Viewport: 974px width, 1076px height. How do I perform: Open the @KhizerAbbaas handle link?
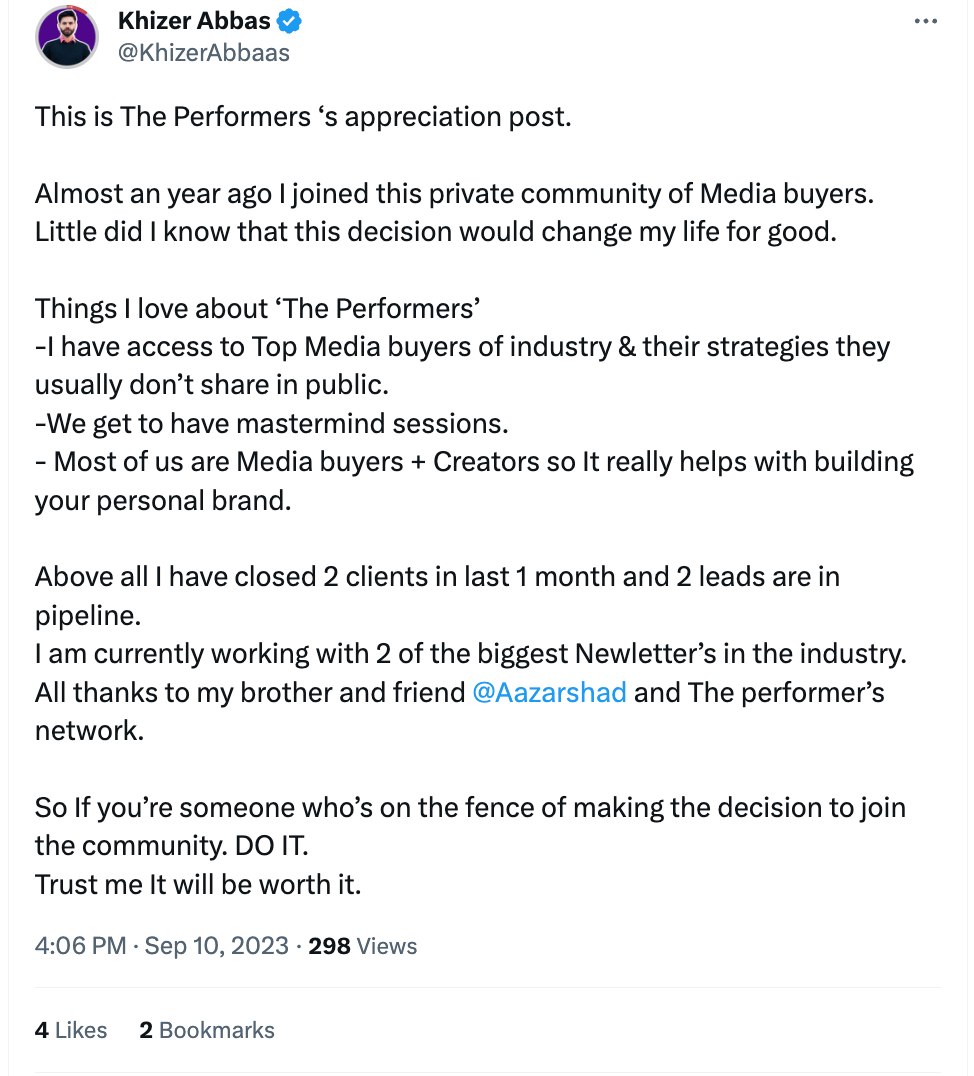click(204, 53)
